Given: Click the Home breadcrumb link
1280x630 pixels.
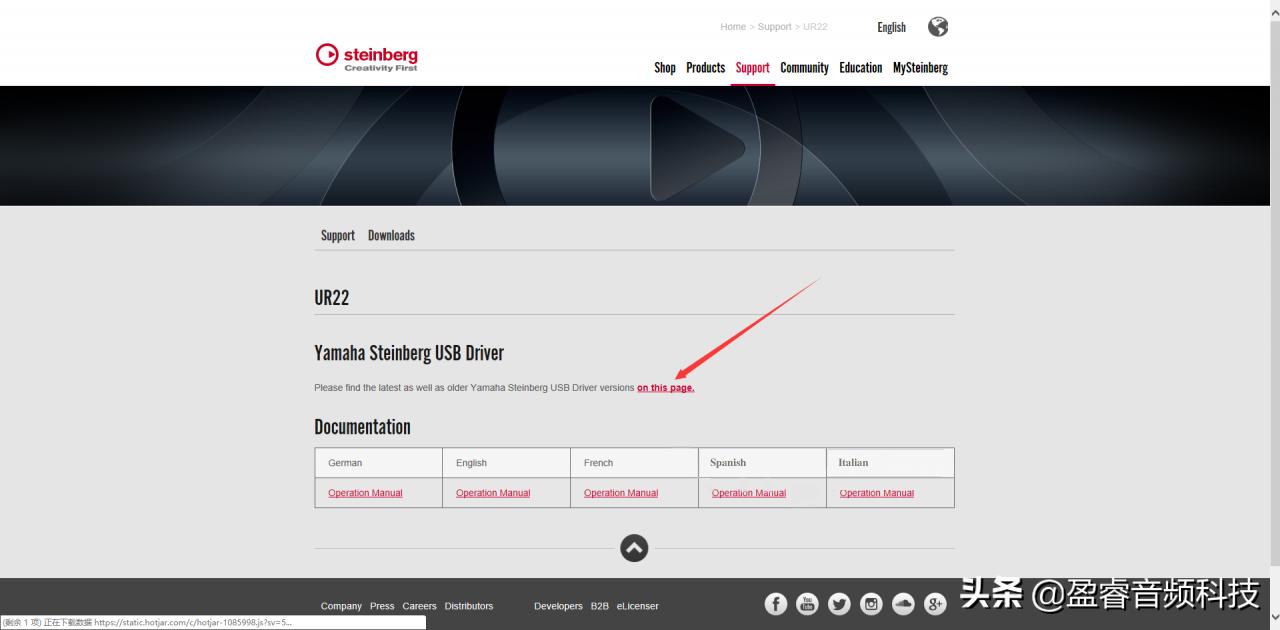Looking at the screenshot, I should point(733,27).
